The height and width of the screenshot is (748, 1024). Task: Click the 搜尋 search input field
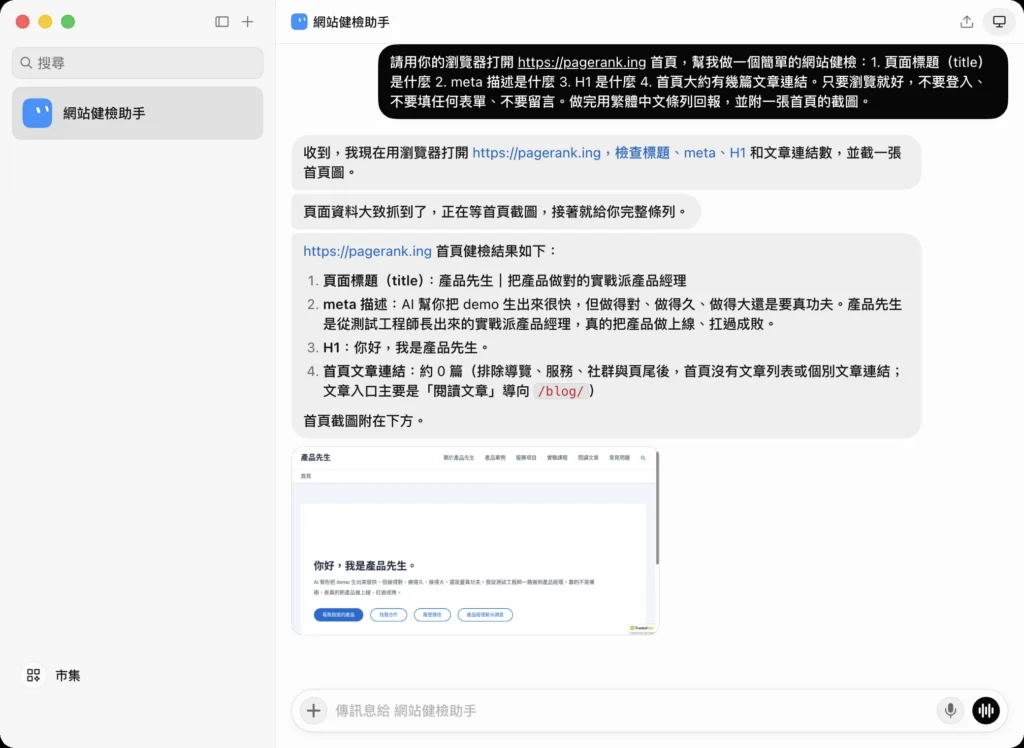point(138,63)
